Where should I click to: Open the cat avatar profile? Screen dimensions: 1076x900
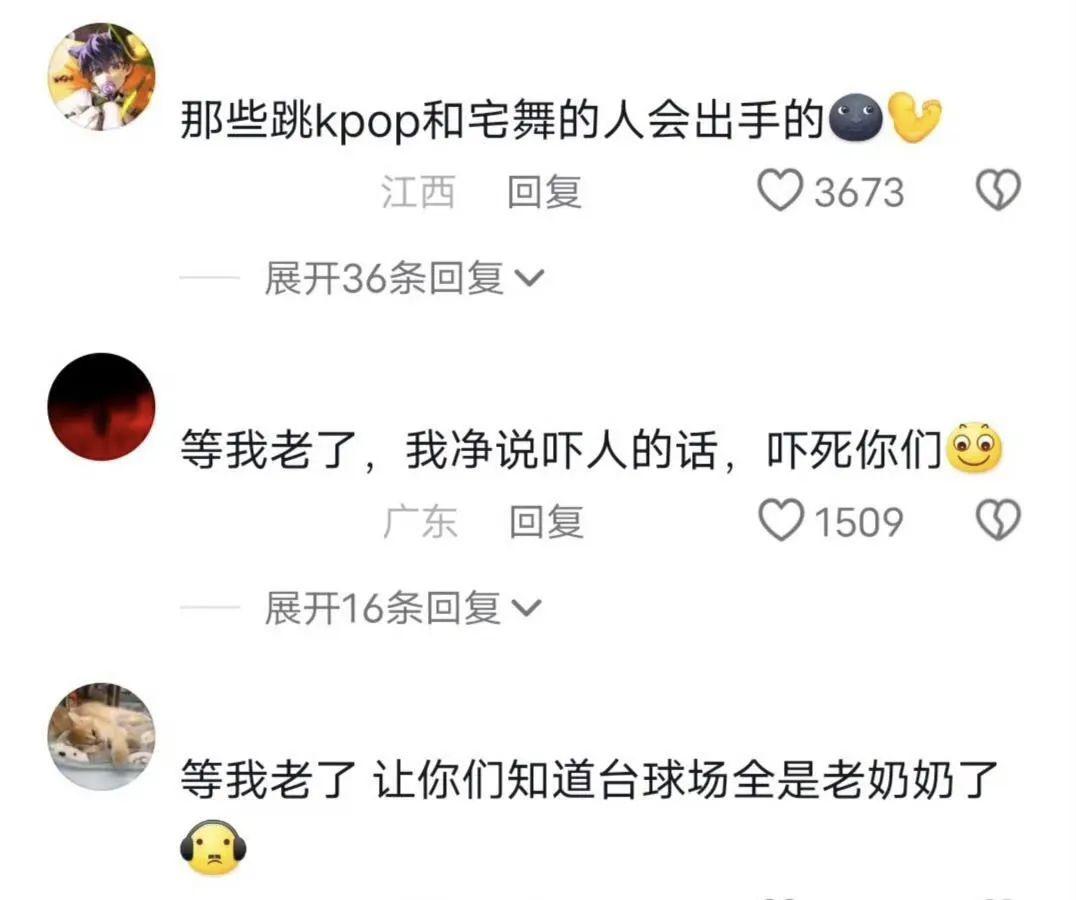click(102, 737)
